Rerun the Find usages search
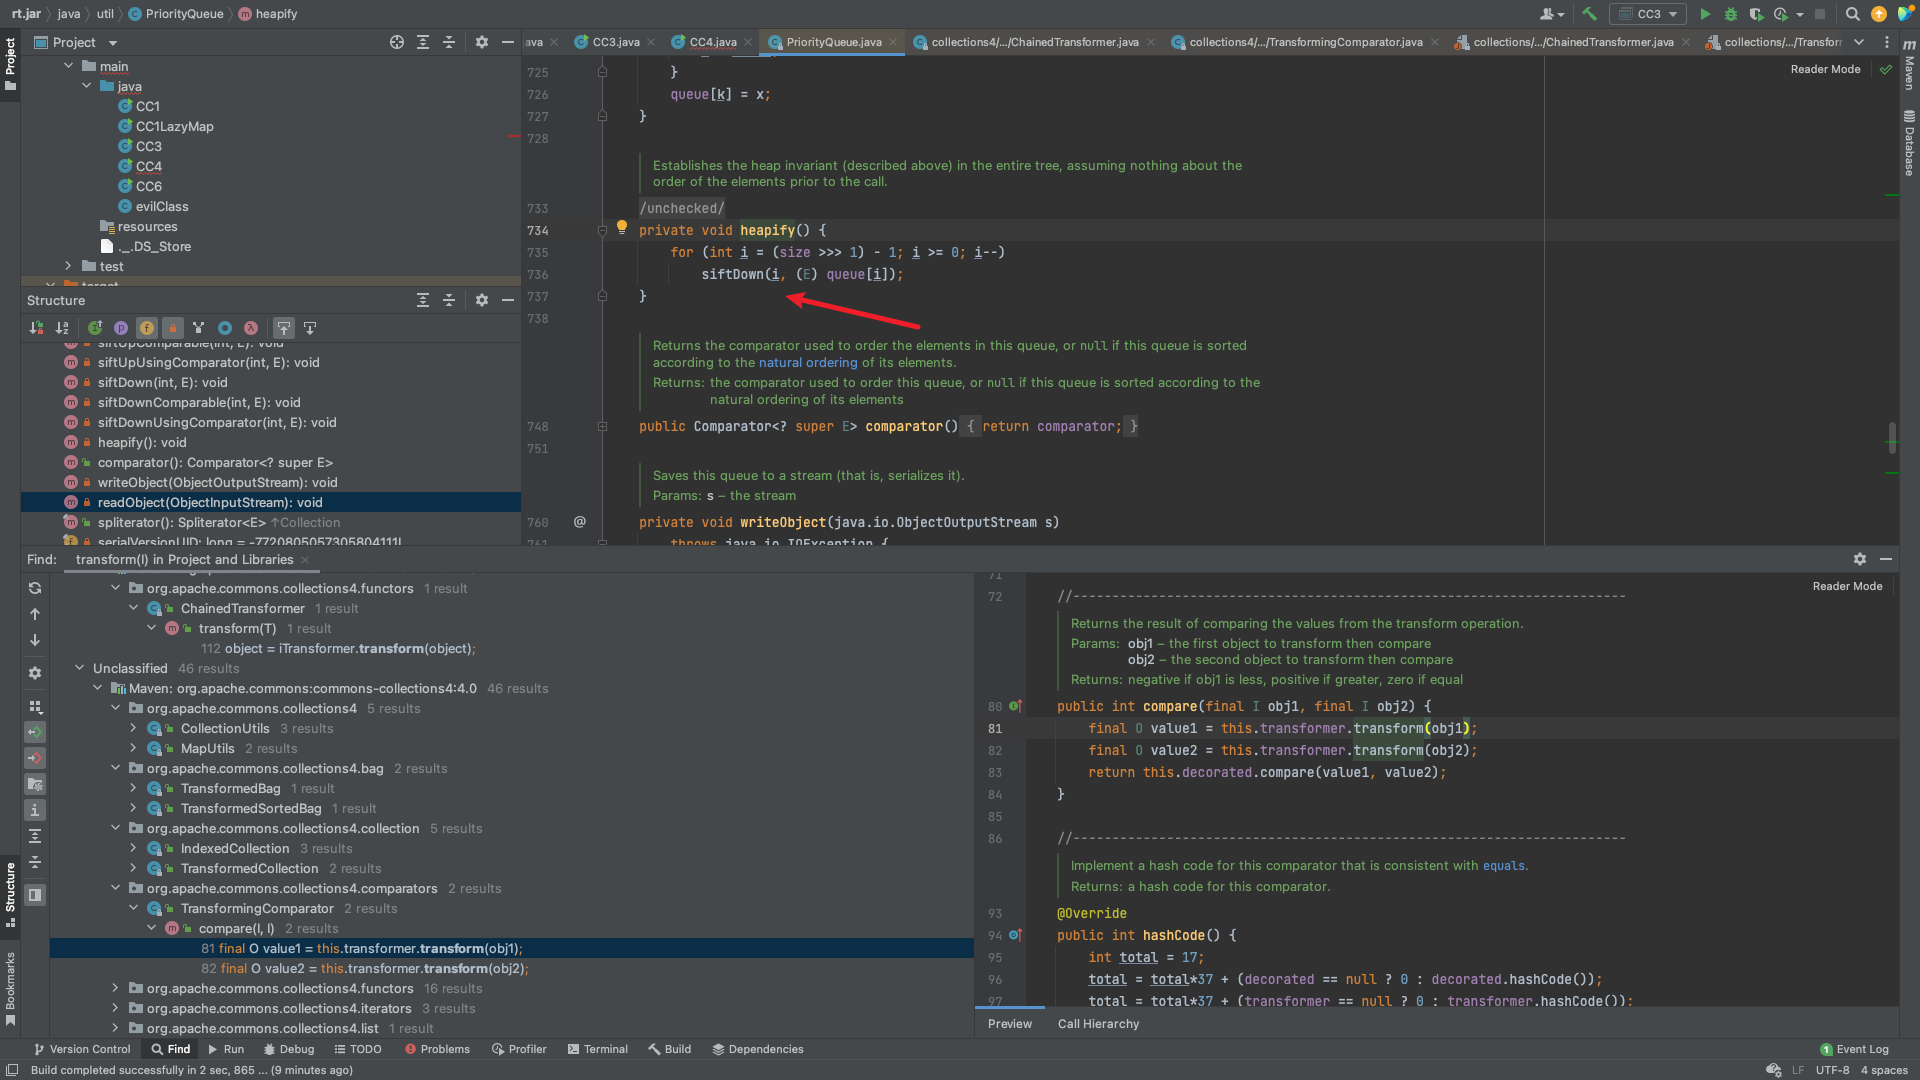Image resolution: width=1920 pixels, height=1080 pixels. click(35, 588)
